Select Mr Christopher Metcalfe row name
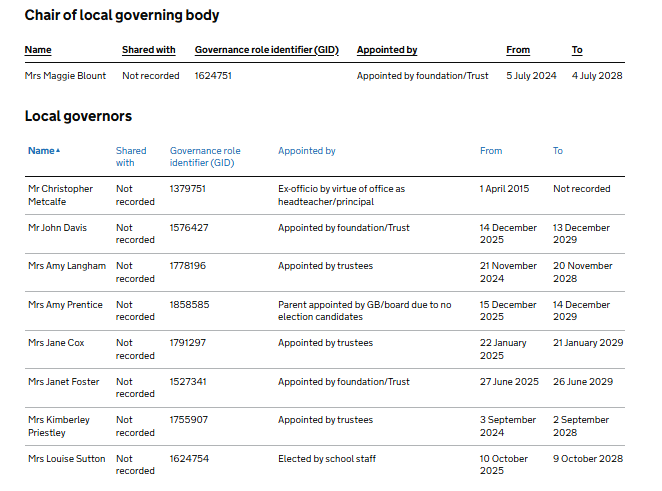 60,195
